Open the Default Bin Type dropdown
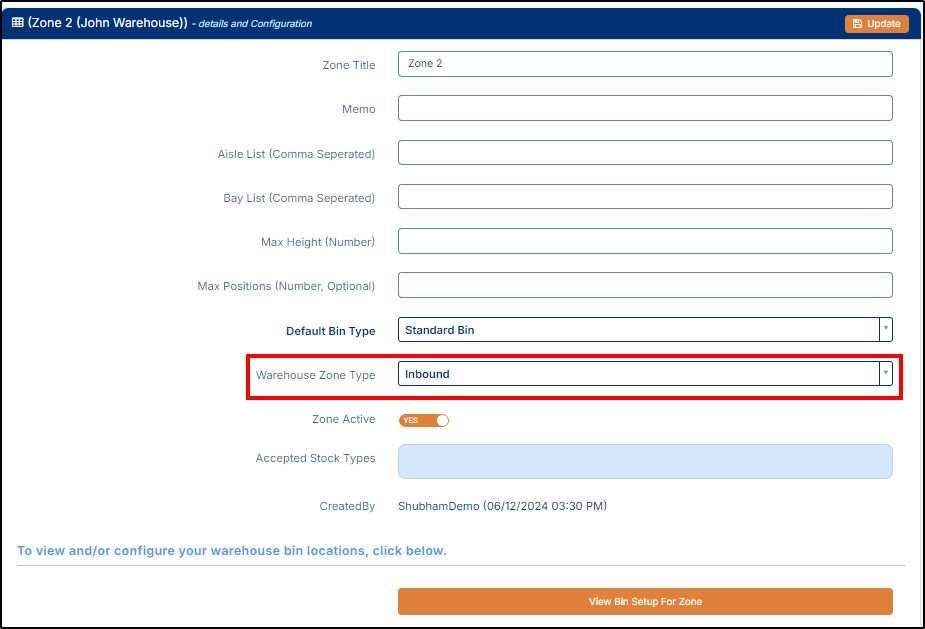Screen dimensions: 925x629 pyautogui.click(x=638, y=330)
